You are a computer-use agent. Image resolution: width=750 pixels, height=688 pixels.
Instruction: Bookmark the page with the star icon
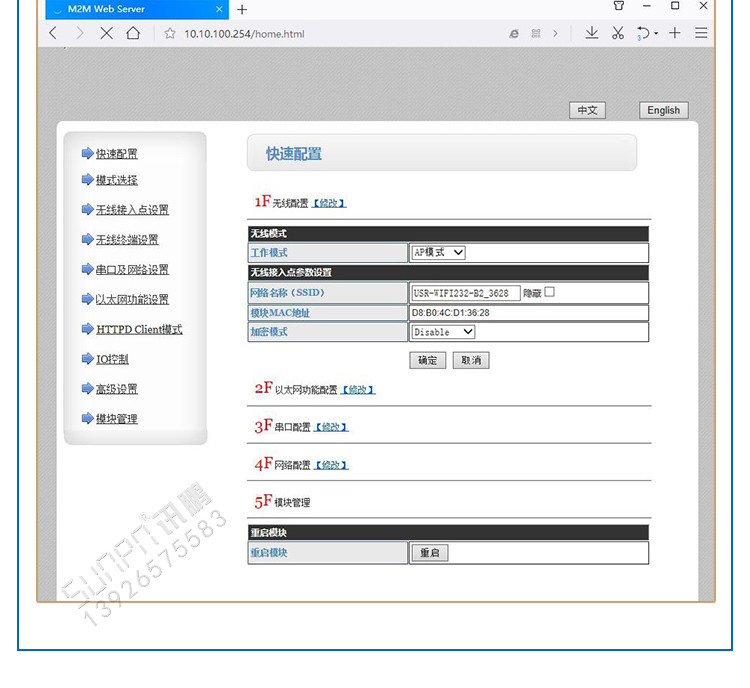pyautogui.click(x=170, y=34)
